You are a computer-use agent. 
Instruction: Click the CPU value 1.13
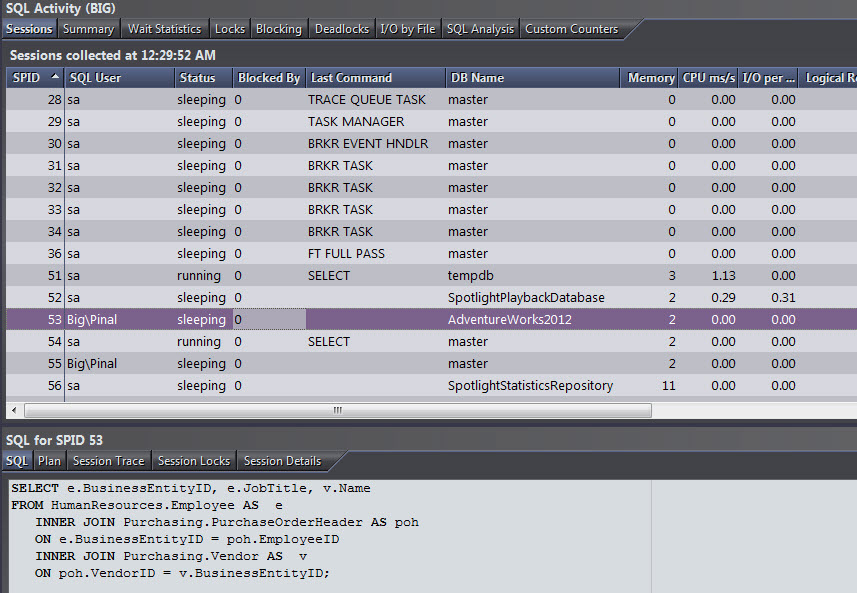click(723, 275)
